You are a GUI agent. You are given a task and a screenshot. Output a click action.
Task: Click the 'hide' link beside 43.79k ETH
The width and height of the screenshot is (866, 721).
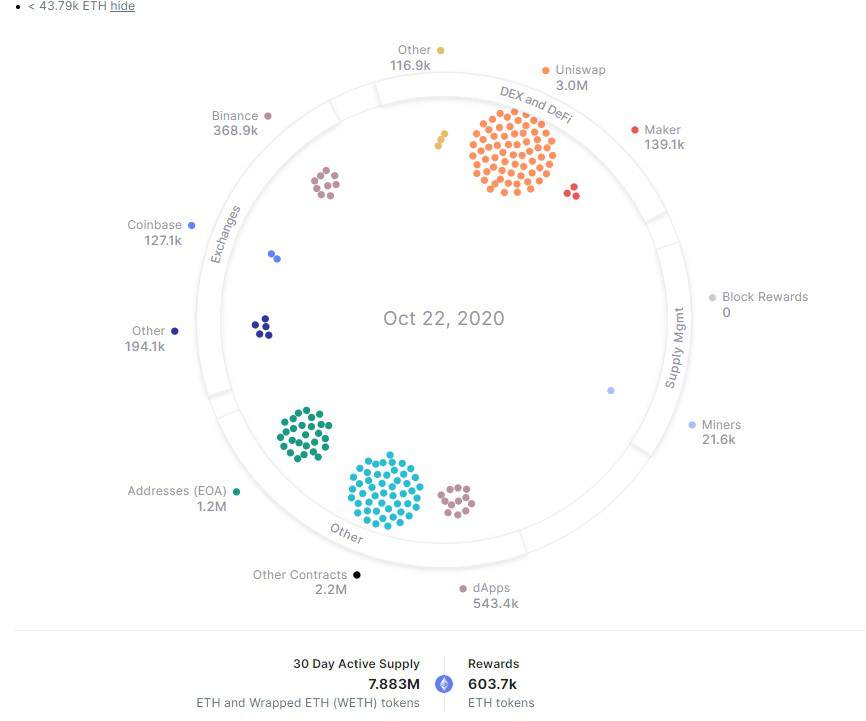pyautogui.click(x=122, y=6)
